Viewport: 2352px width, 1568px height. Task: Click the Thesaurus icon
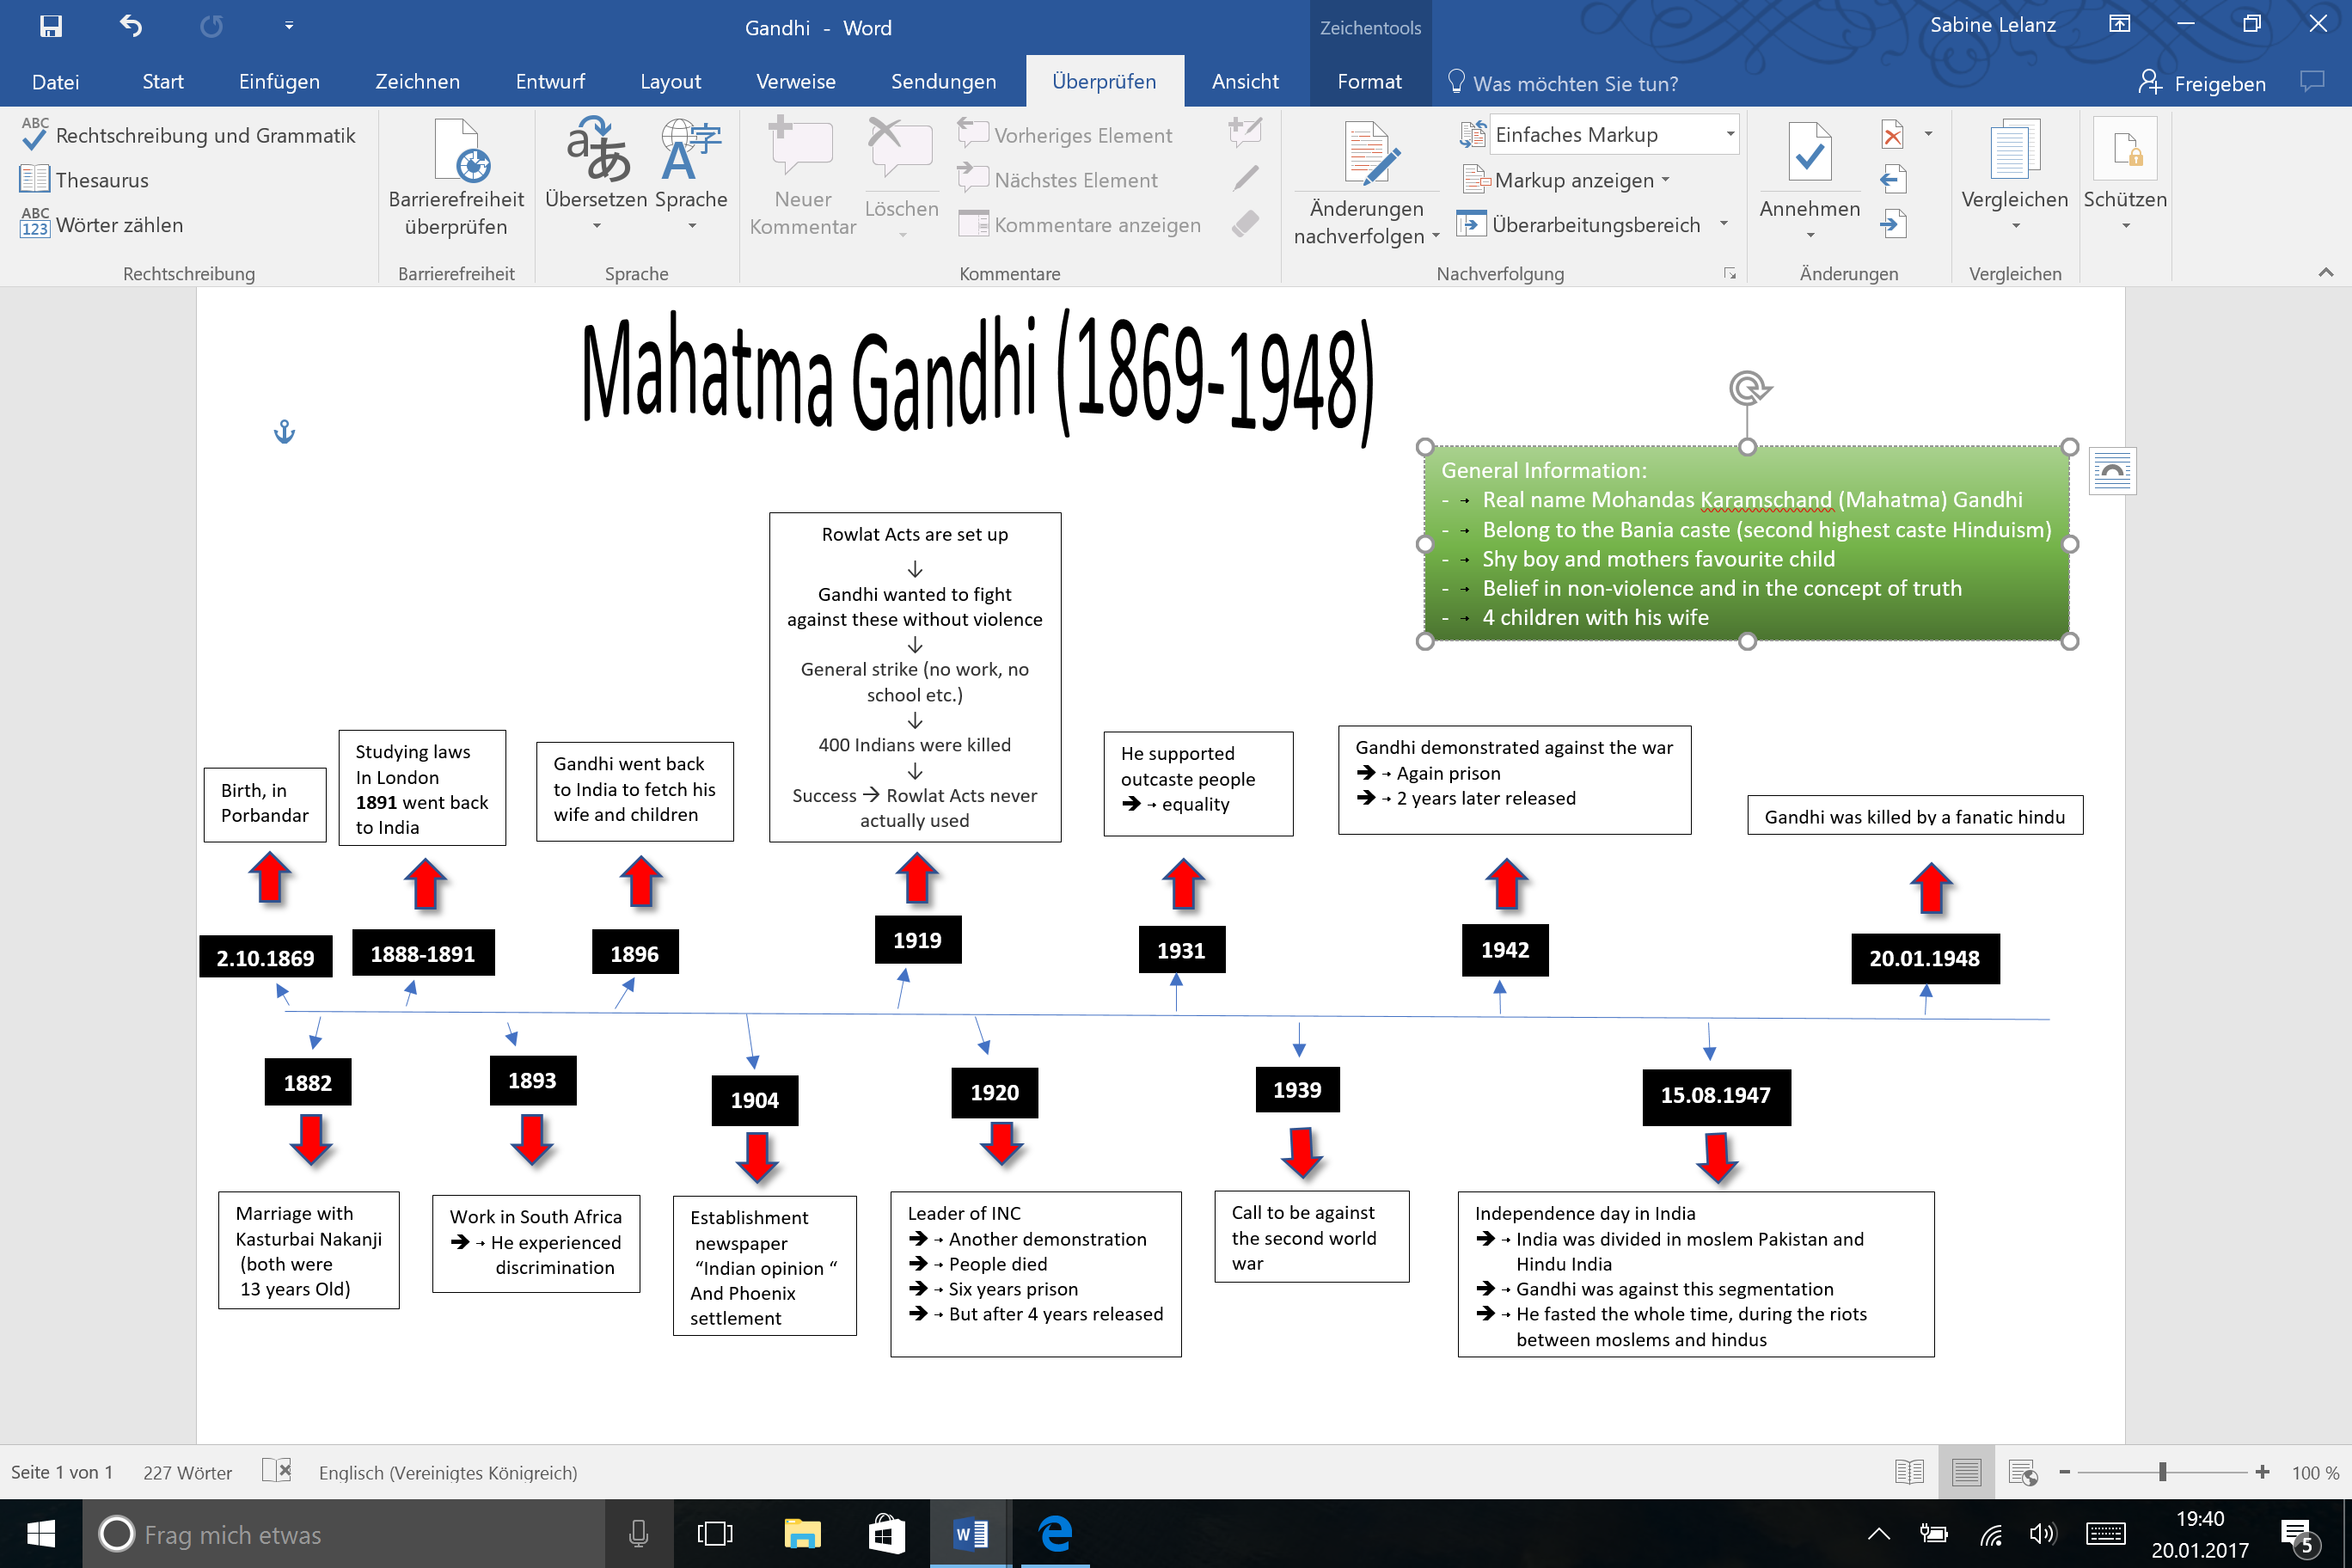(34, 180)
